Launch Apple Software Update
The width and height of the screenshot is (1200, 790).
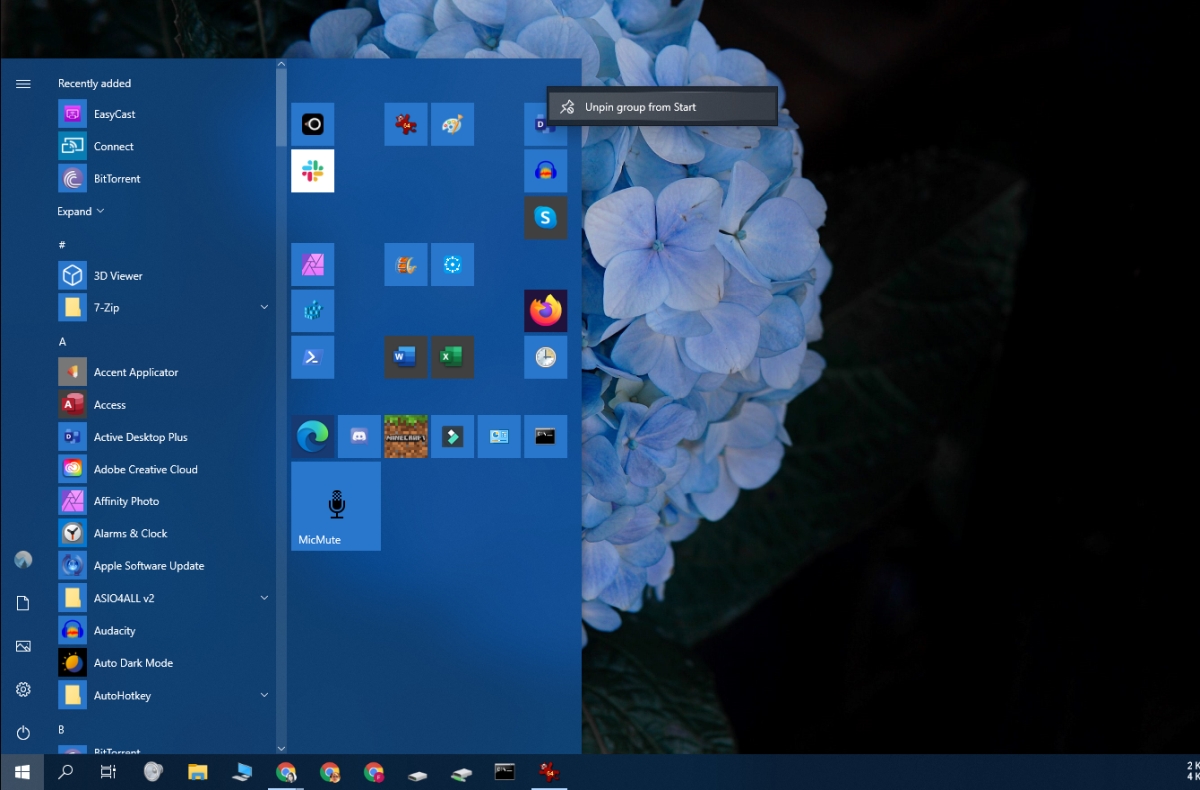coord(163,566)
